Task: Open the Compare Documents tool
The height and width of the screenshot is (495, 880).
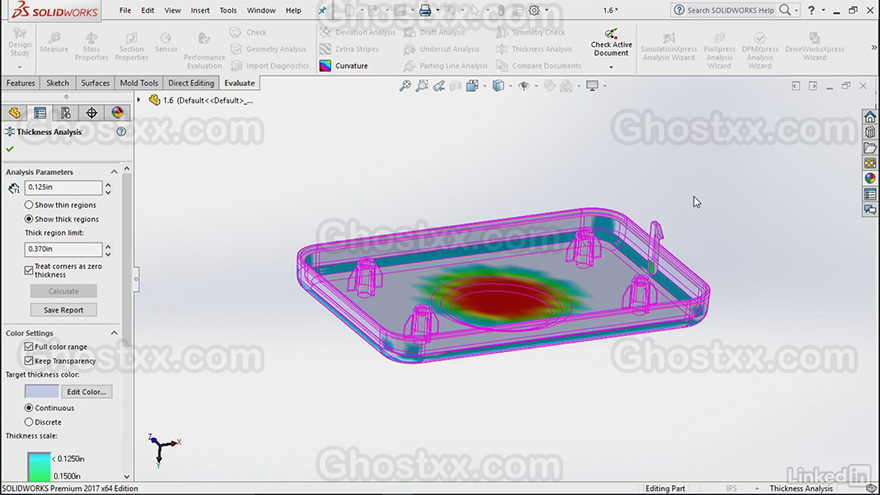Action: click(x=538, y=66)
